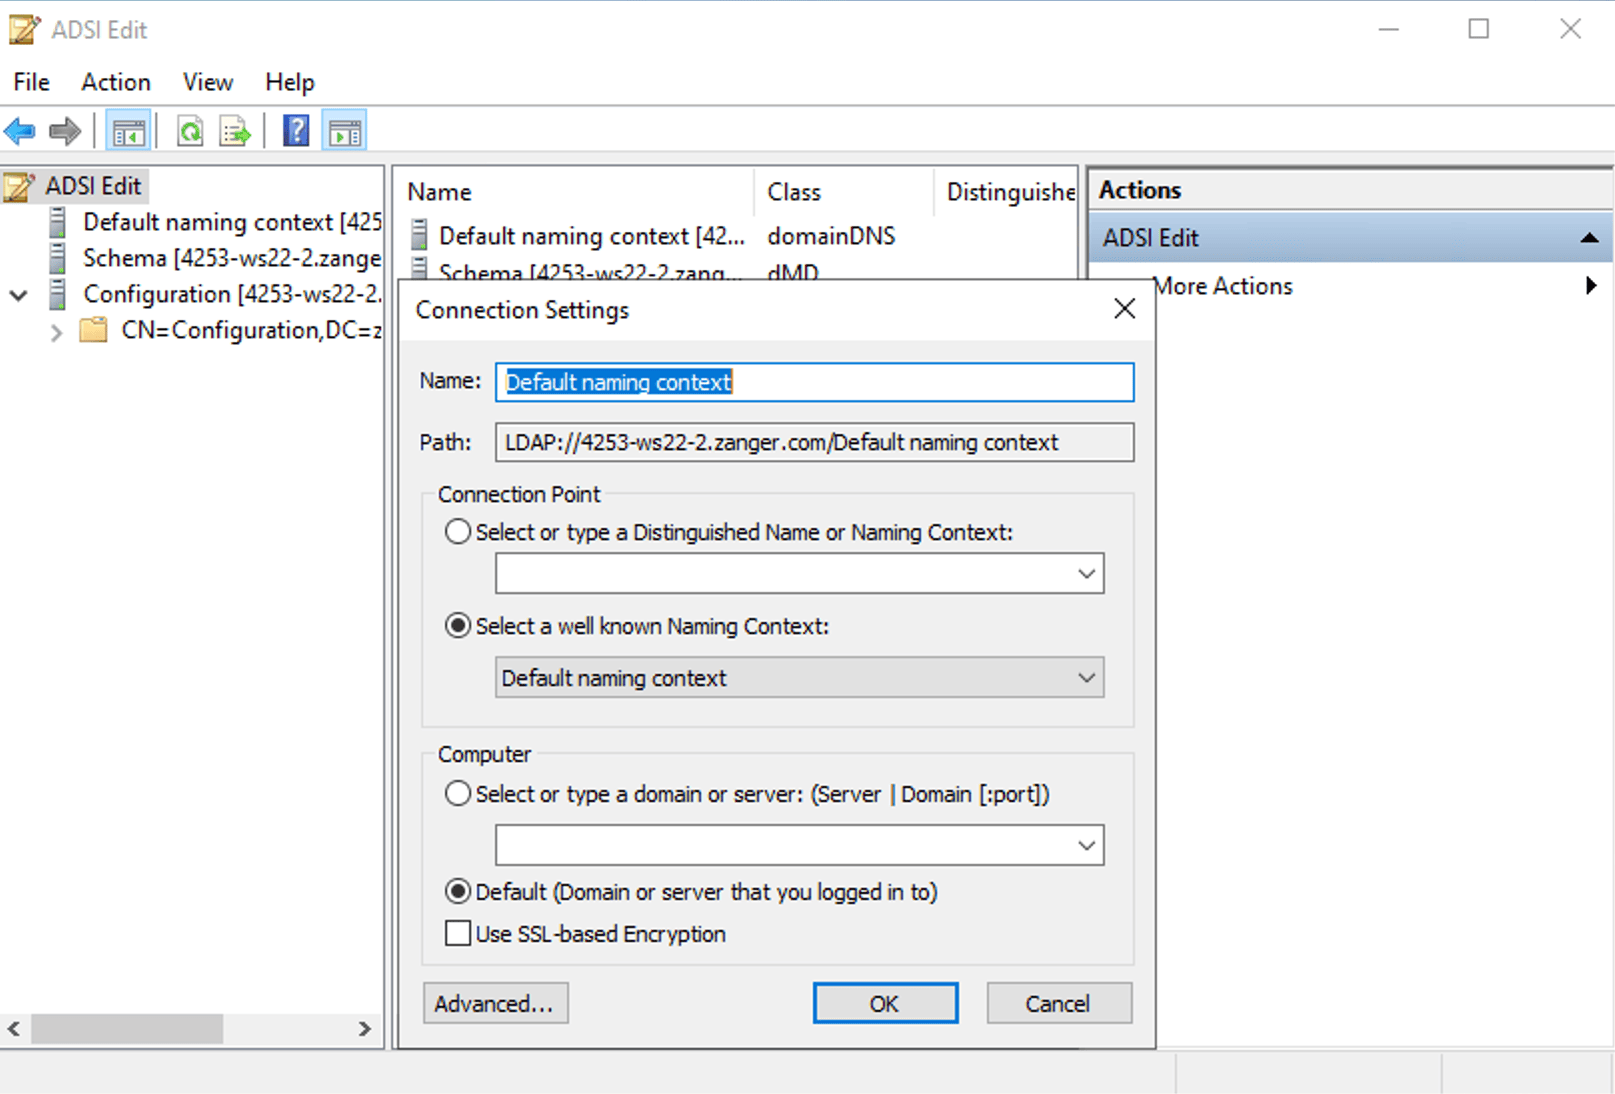
Task: Expand the CN=Configuration tree node
Action: click(57, 331)
